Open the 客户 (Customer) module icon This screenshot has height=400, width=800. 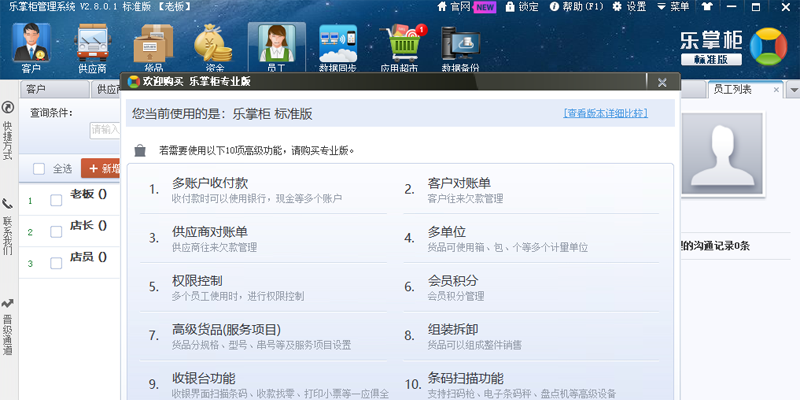pyautogui.click(x=32, y=47)
